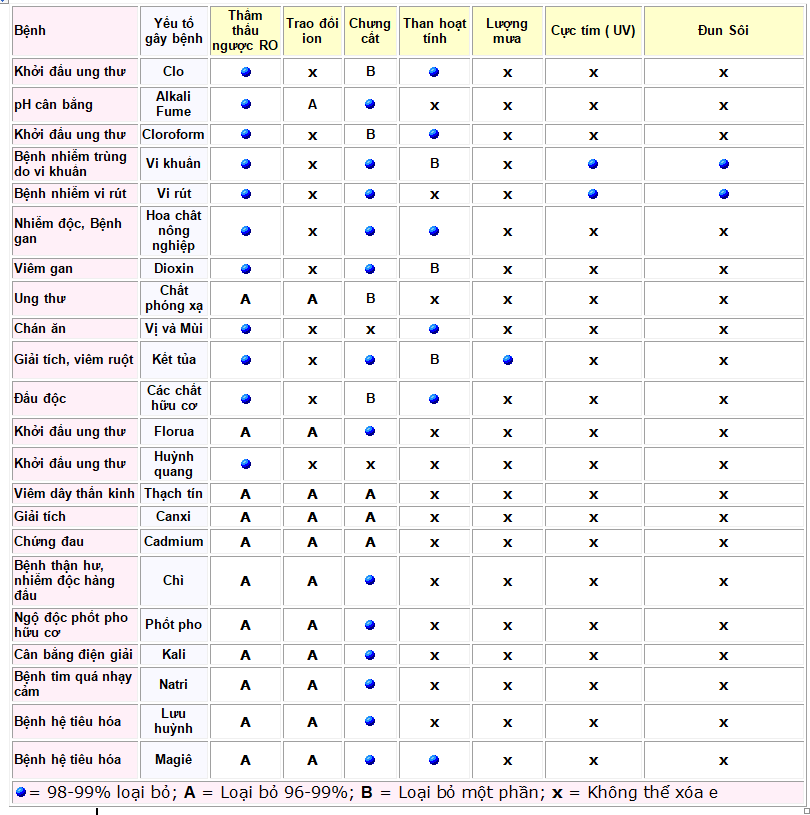This screenshot has height=815, width=810.
Task: Click the "Bệnh tim quá nhạy cảm" cell
Action: click(x=75, y=685)
